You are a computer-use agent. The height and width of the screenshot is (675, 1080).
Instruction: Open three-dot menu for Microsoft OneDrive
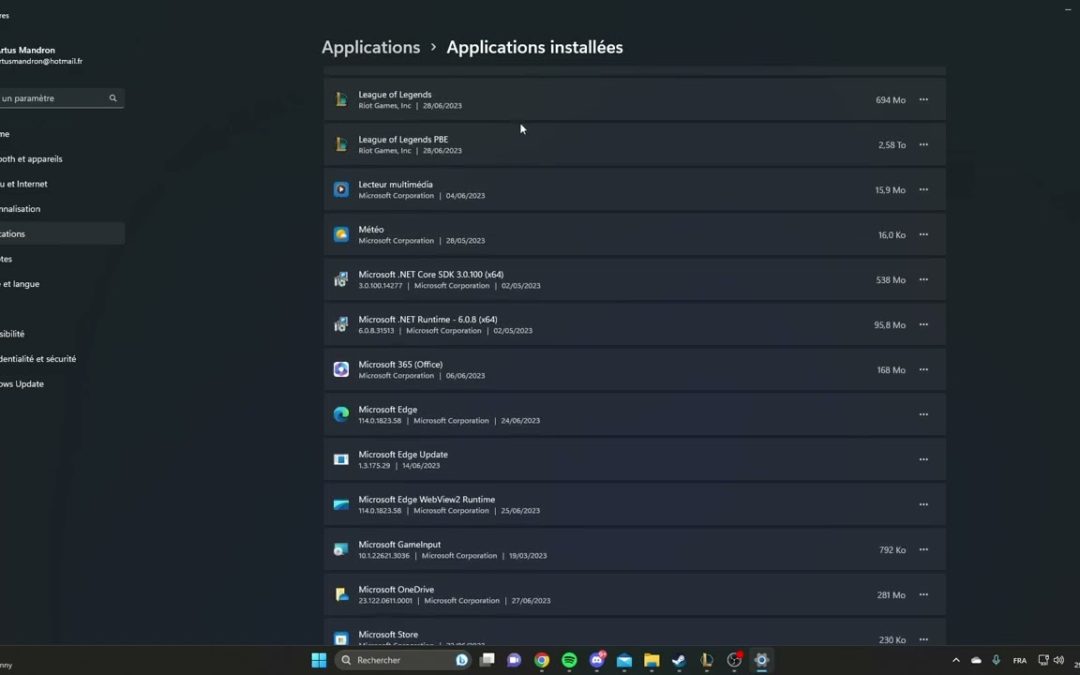pyautogui.click(x=923, y=594)
